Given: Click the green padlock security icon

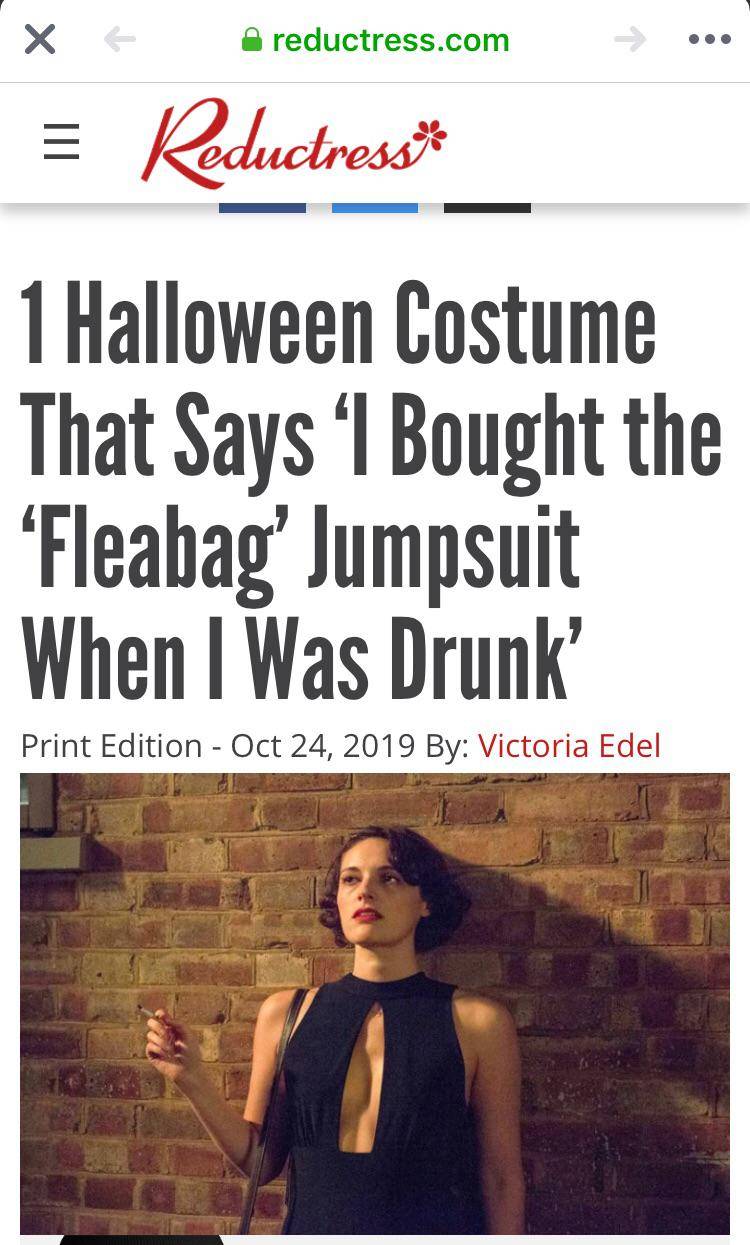Looking at the screenshot, I should pyautogui.click(x=253, y=40).
